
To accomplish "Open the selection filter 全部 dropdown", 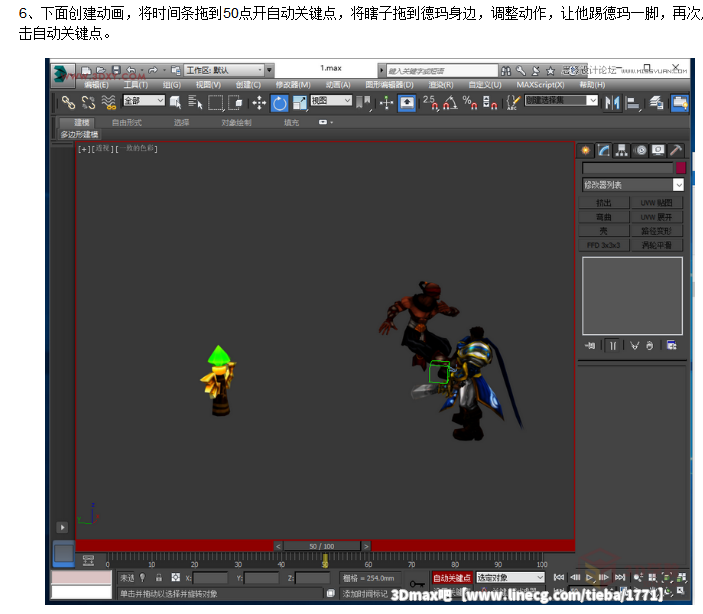I will 144,100.
